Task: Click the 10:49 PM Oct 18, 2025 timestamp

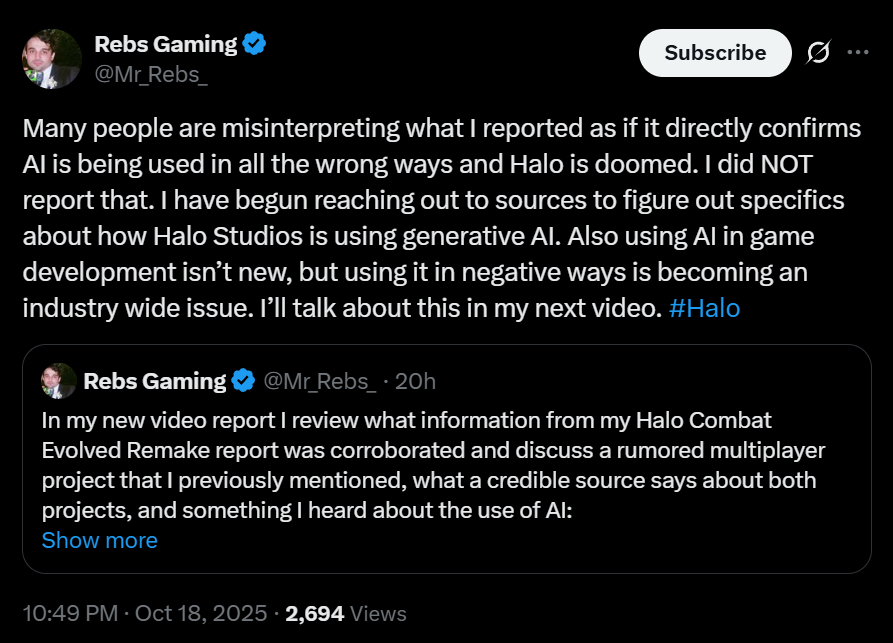Action: 145,613
